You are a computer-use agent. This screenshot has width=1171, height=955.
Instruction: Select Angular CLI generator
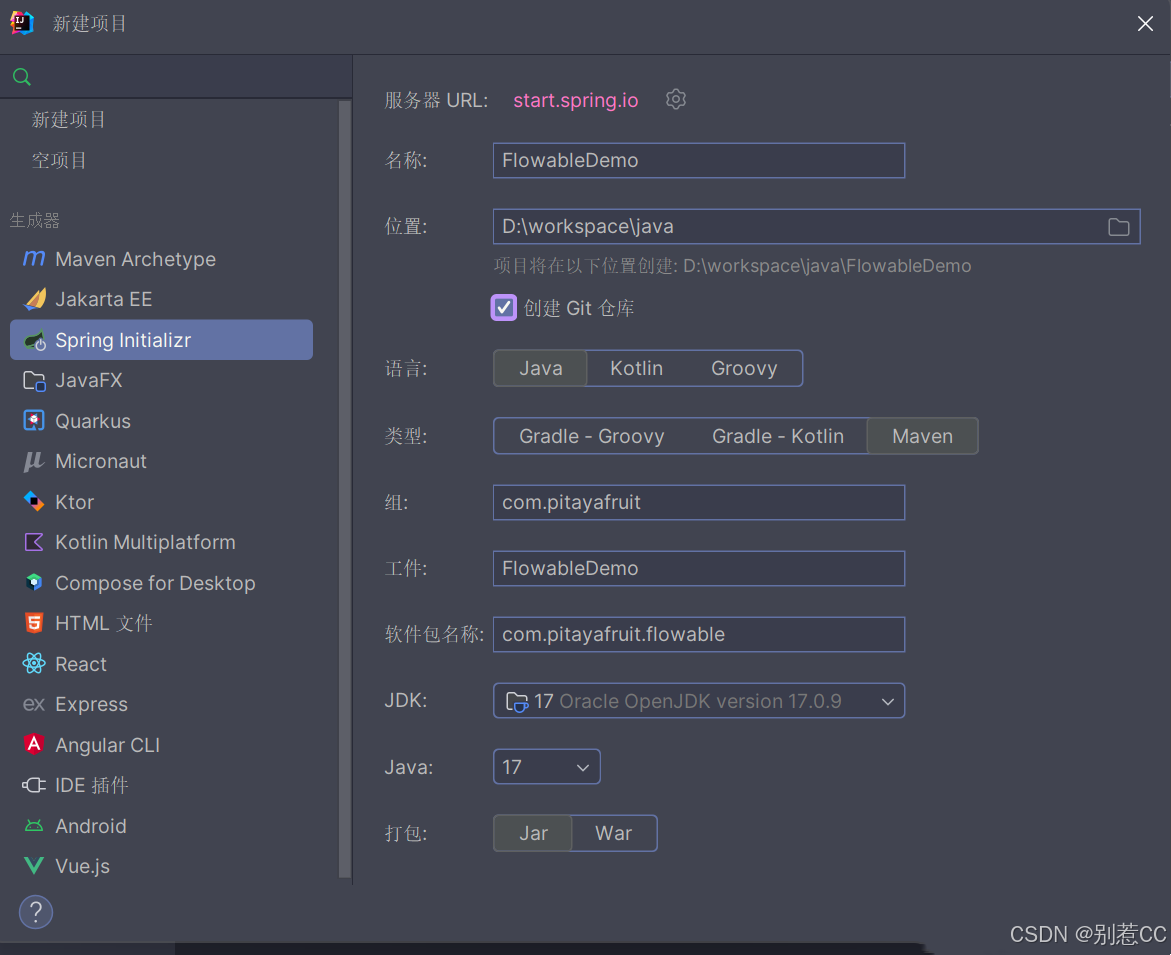click(x=161, y=744)
